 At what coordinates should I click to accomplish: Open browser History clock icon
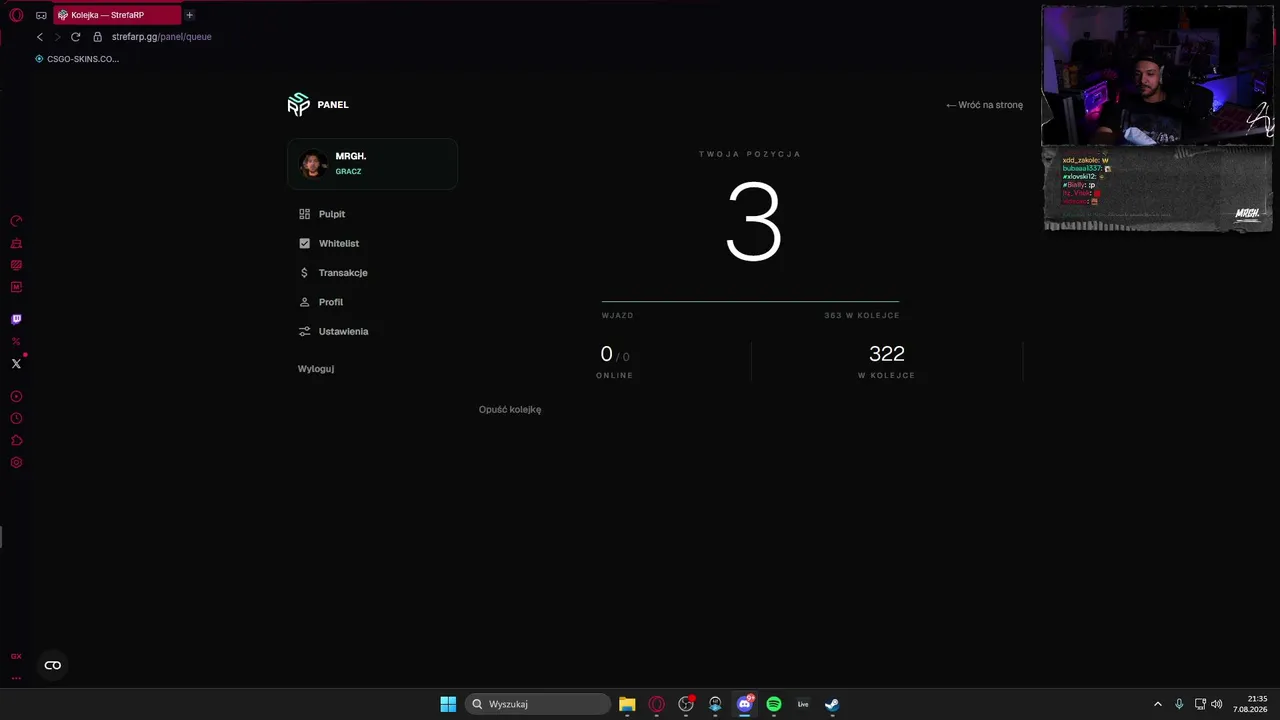coord(16,419)
